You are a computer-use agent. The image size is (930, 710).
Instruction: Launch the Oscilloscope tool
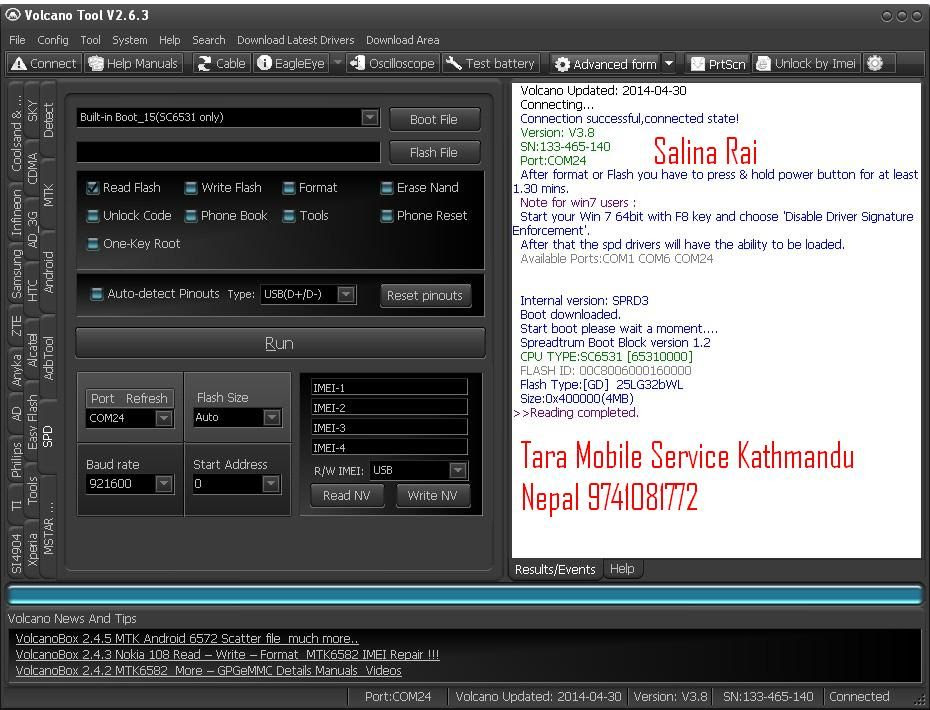[392, 63]
